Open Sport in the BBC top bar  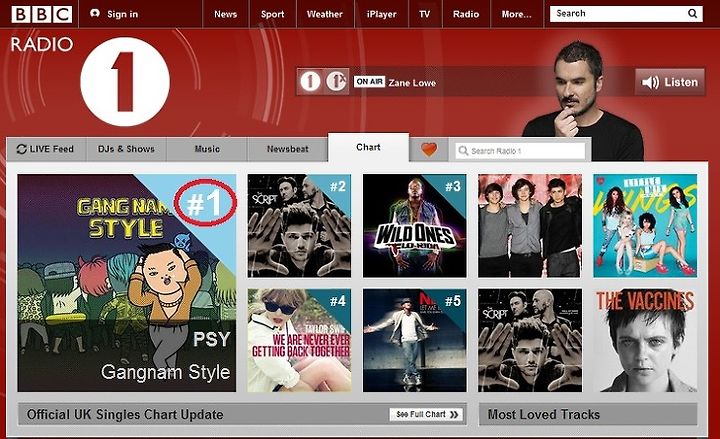(272, 14)
